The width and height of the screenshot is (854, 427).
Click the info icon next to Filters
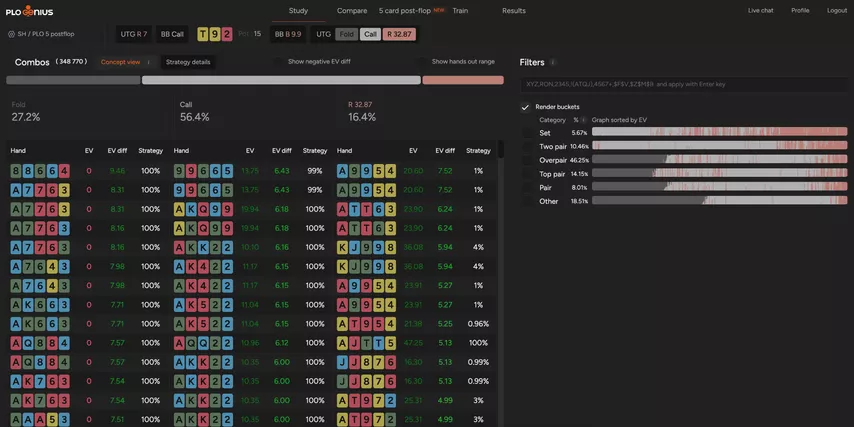coord(553,62)
